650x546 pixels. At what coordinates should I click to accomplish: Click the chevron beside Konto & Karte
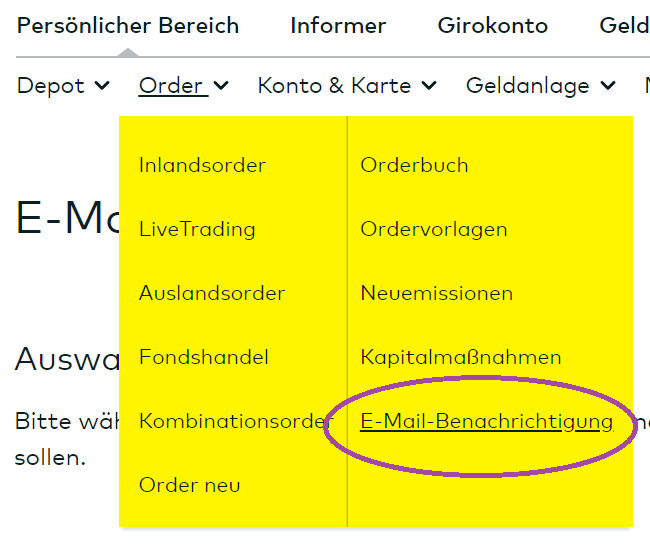(x=428, y=87)
